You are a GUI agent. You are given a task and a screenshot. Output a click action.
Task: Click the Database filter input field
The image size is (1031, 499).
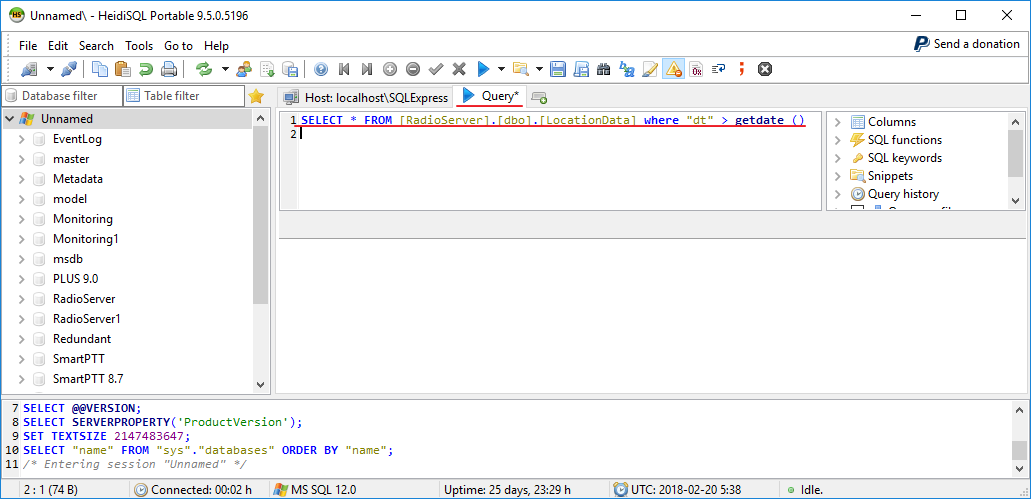pos(62,96)
